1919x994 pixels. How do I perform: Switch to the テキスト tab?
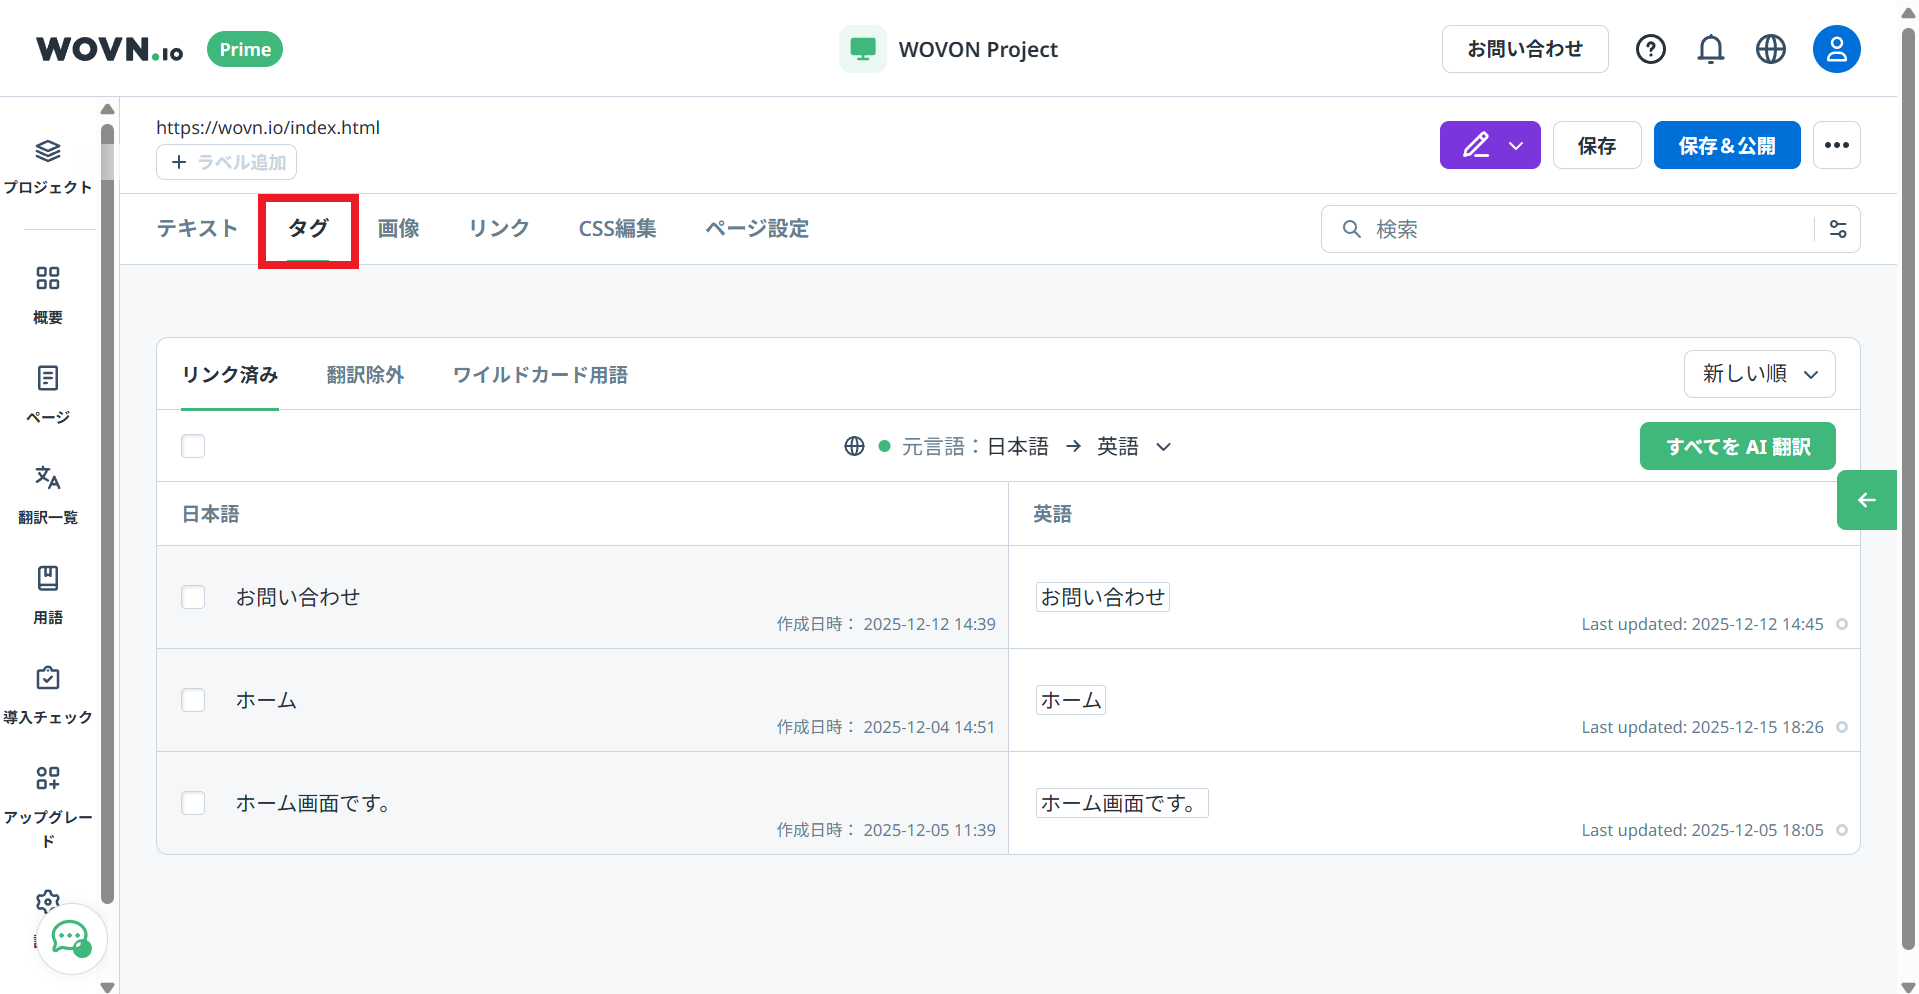197,229
